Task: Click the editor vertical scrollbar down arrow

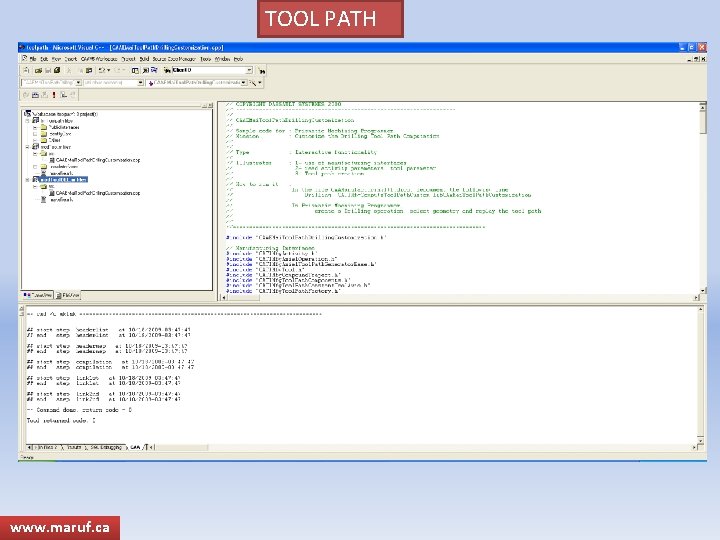Action: pyautogui.click(x=703, y=291)
